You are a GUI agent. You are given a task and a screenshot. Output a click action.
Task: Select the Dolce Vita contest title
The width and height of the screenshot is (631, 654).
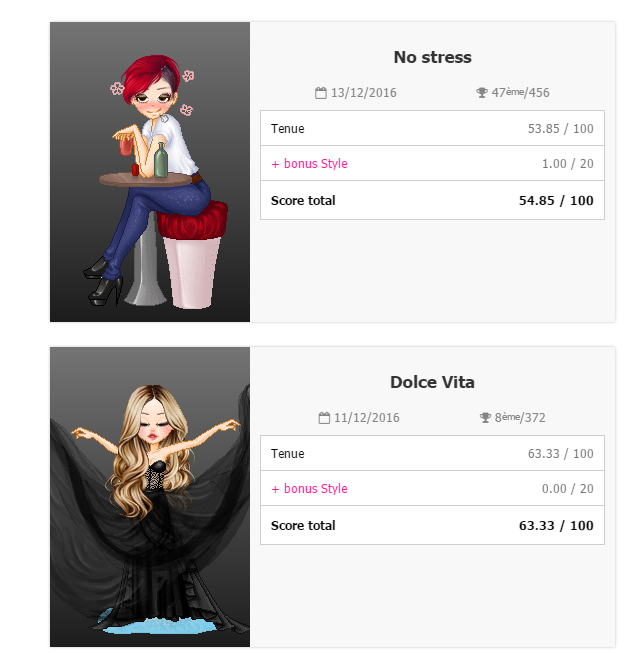432,382
